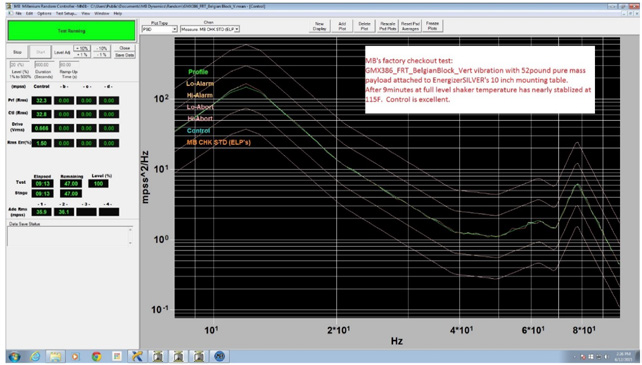Increase level by +10%
This screenshot has width=642, height=365.
click(82, 48)
